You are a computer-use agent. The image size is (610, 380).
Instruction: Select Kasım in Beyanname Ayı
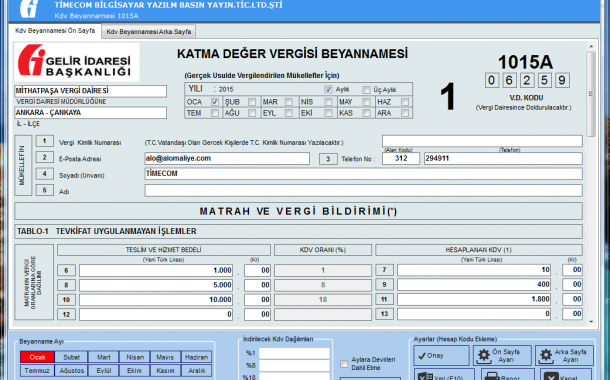pyautogui.click(x=165, y=370)
